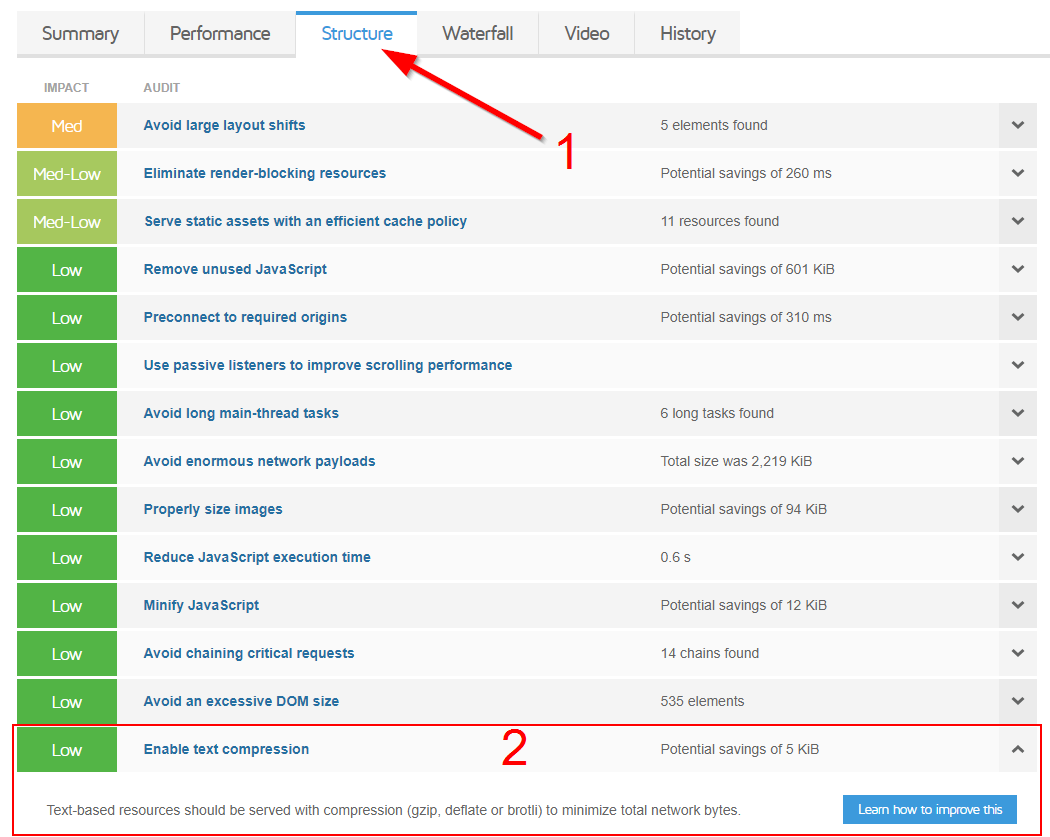Go to the Video tab
This screenshot has height=837, width=1050.
[x=586, y=34]
